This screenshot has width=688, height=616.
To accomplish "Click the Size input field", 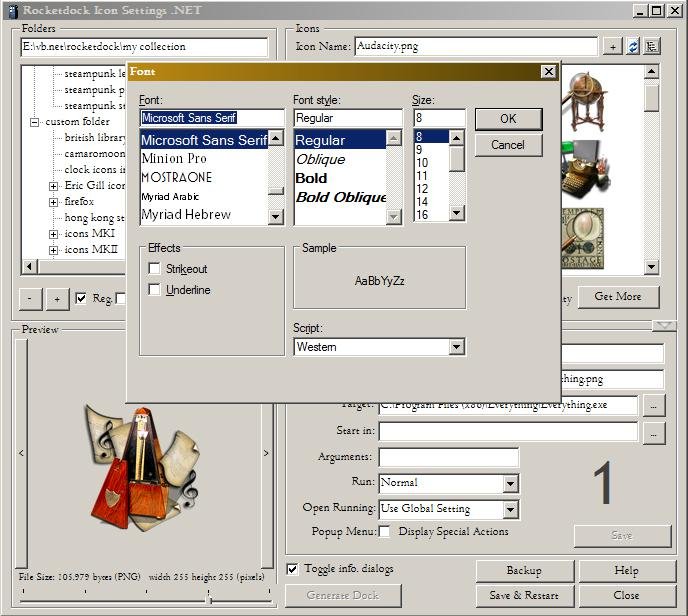I will pos(440,118).
